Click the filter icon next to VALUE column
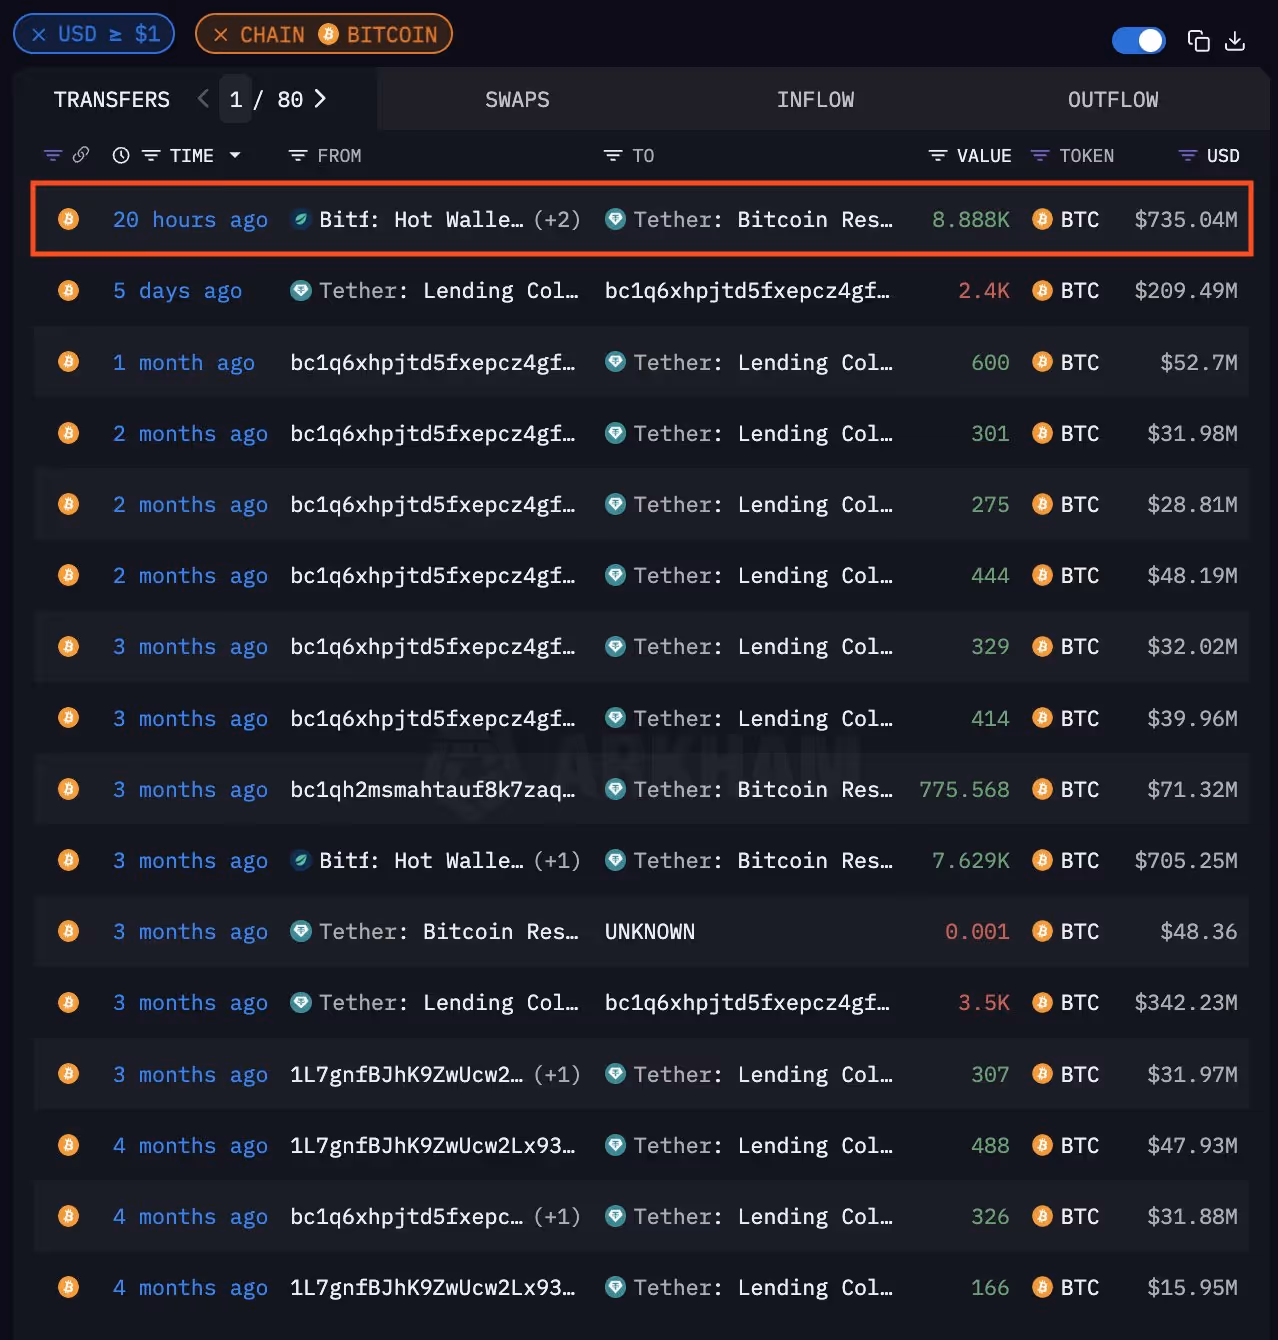Image resolution: width=1278 pixels, height=1340 pixels. coord(937,155)
